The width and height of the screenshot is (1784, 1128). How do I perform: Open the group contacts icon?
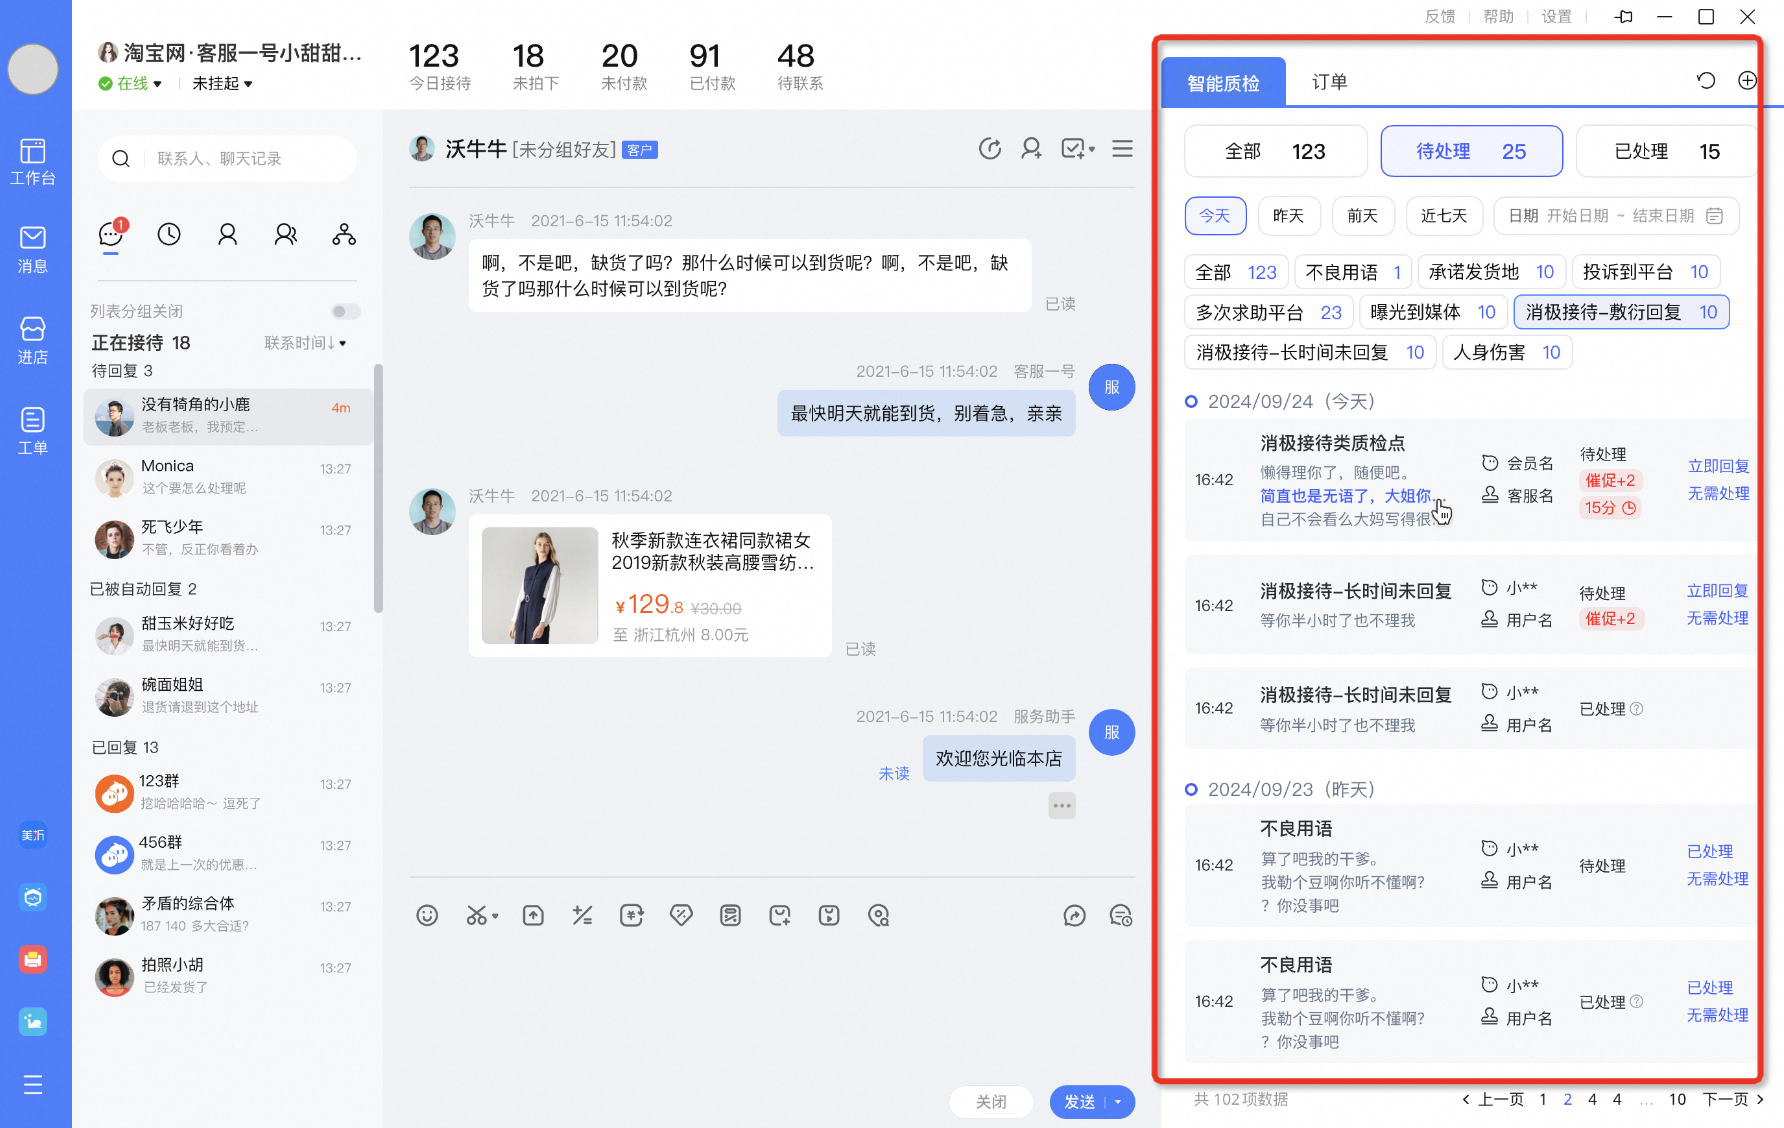[x=286, y=234]
